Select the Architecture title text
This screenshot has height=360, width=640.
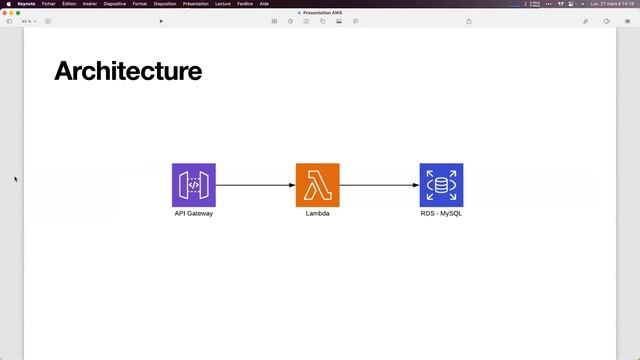[128, 71]
